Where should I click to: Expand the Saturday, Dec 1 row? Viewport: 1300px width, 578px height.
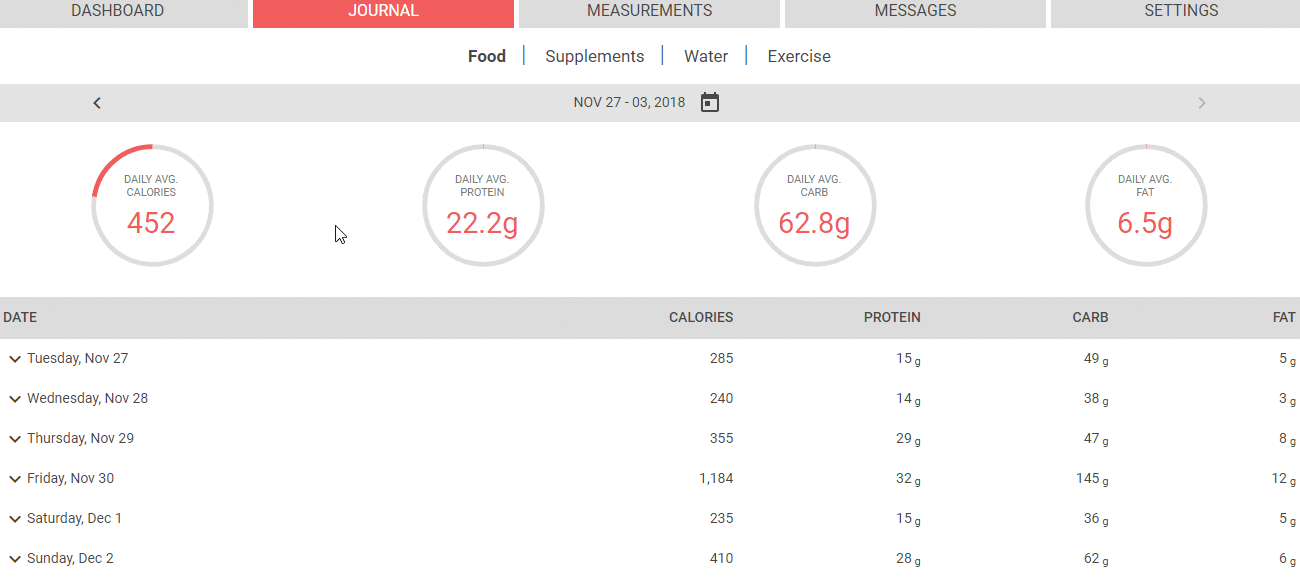pos(15,519)
